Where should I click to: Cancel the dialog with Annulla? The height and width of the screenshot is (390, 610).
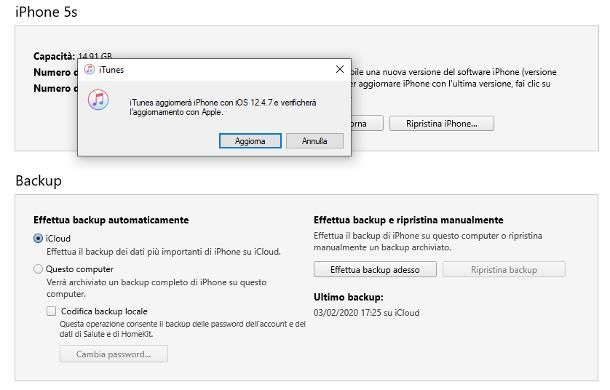coord(315,141)
